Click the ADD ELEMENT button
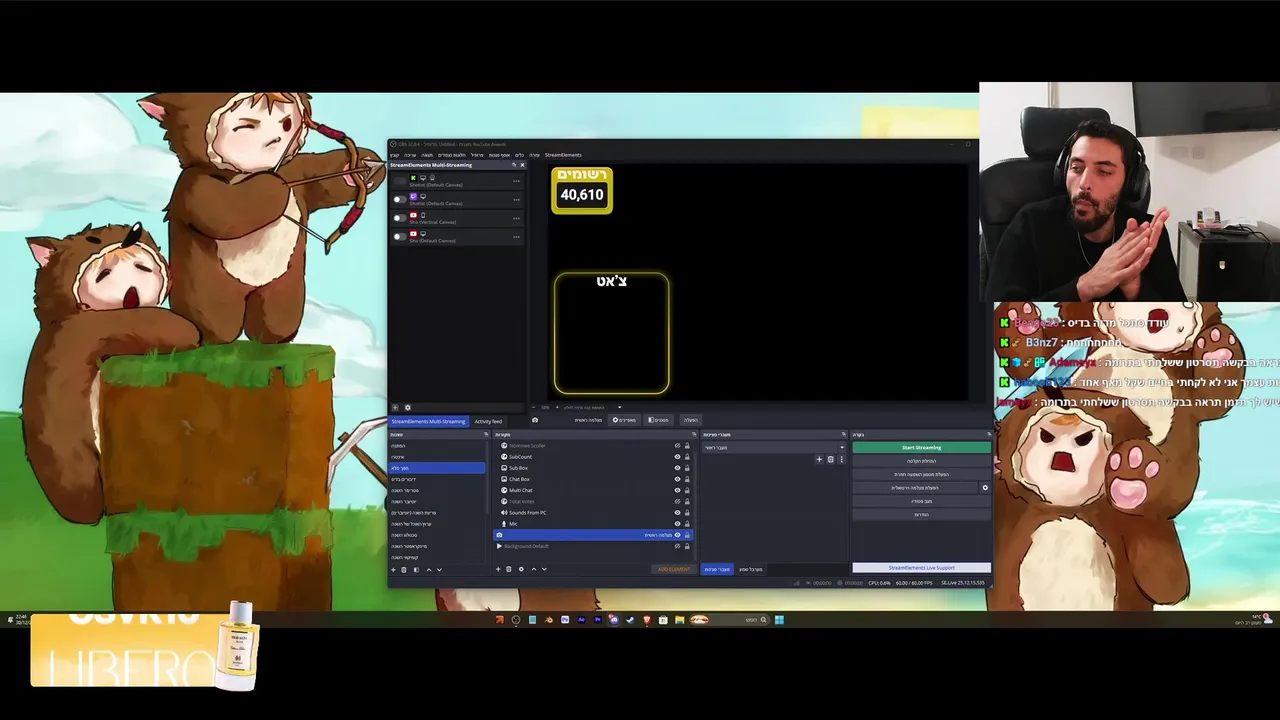This screenshot has width=1280, height=720. [x=674, y=569]
